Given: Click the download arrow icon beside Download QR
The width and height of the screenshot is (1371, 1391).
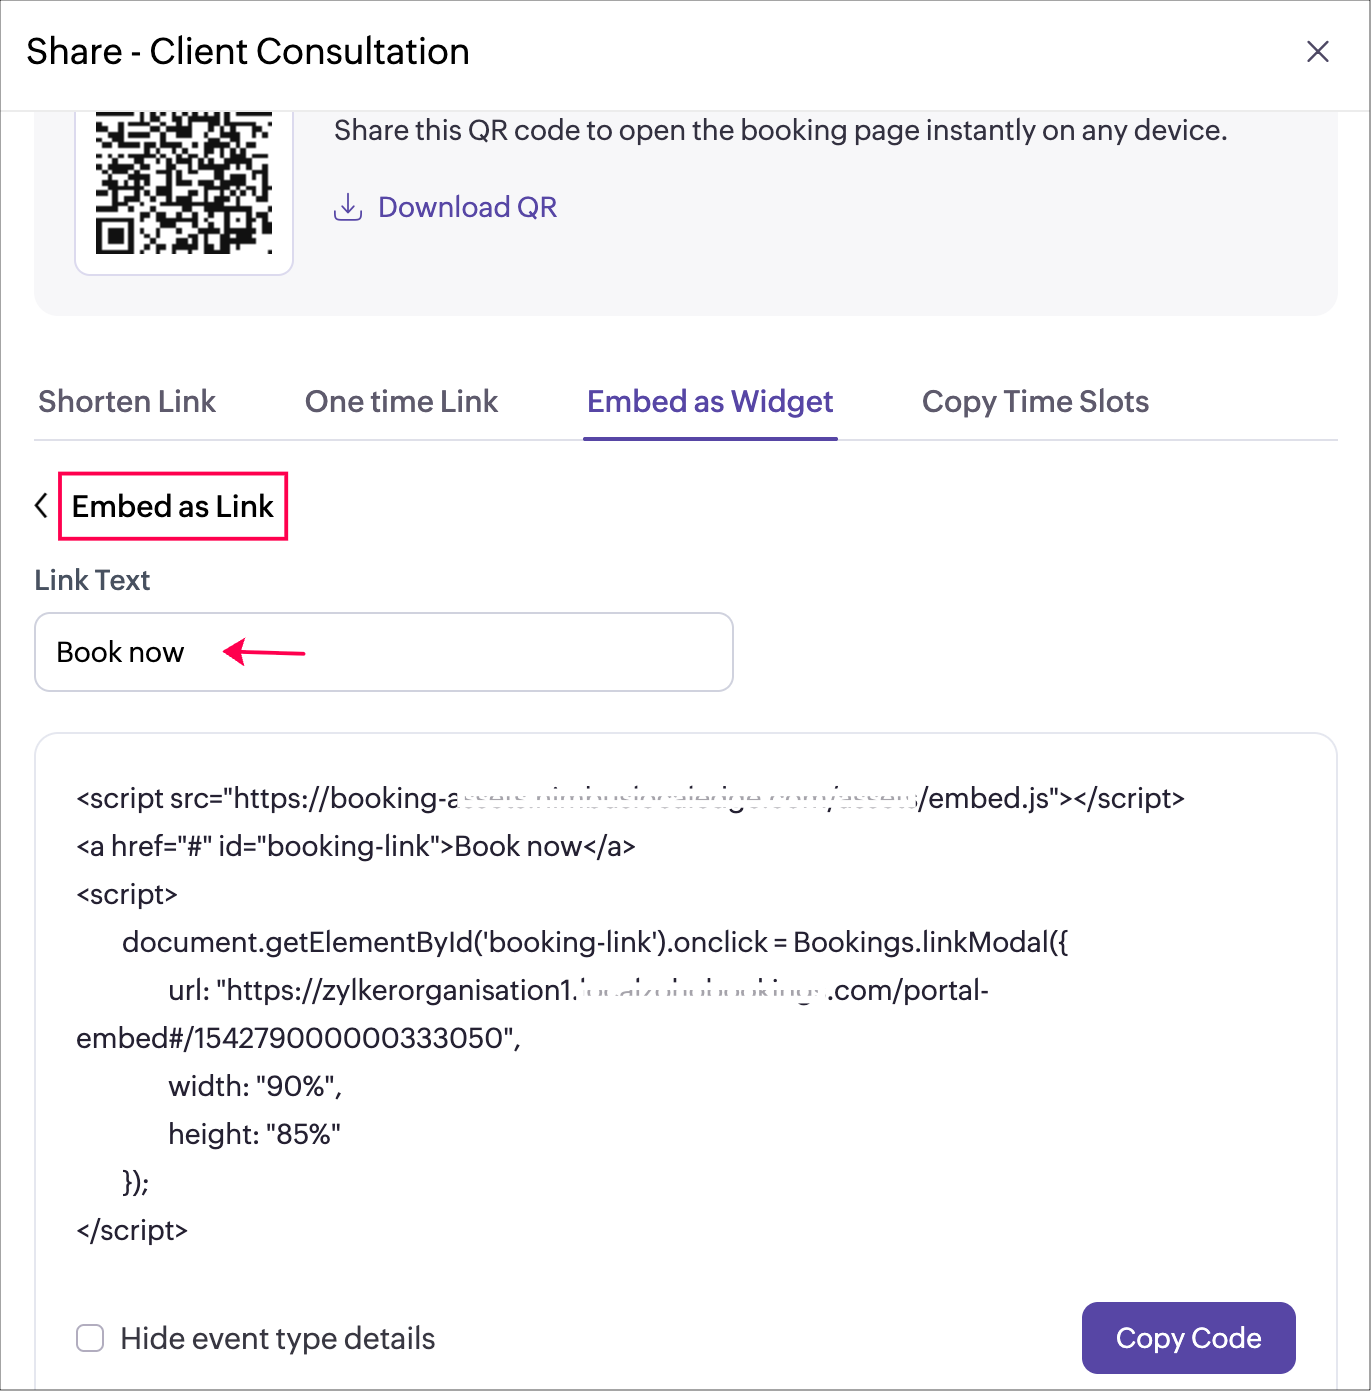Looking at the screenshot, I should coord(347,207).
